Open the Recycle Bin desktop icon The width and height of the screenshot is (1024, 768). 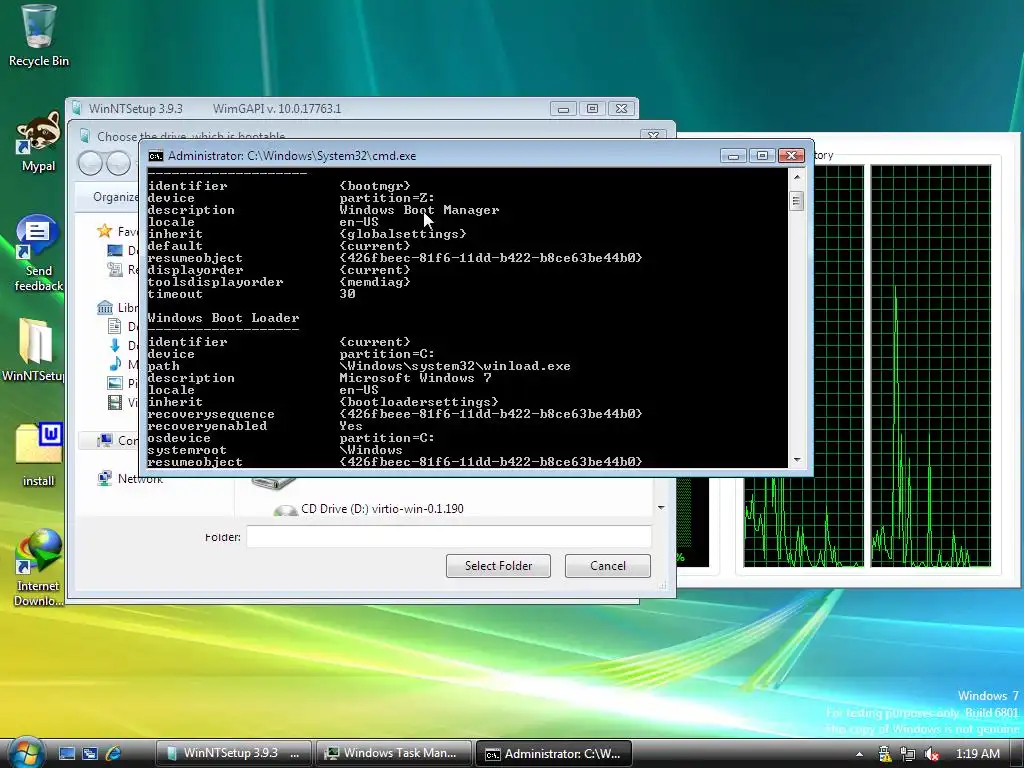coord(38,36)
